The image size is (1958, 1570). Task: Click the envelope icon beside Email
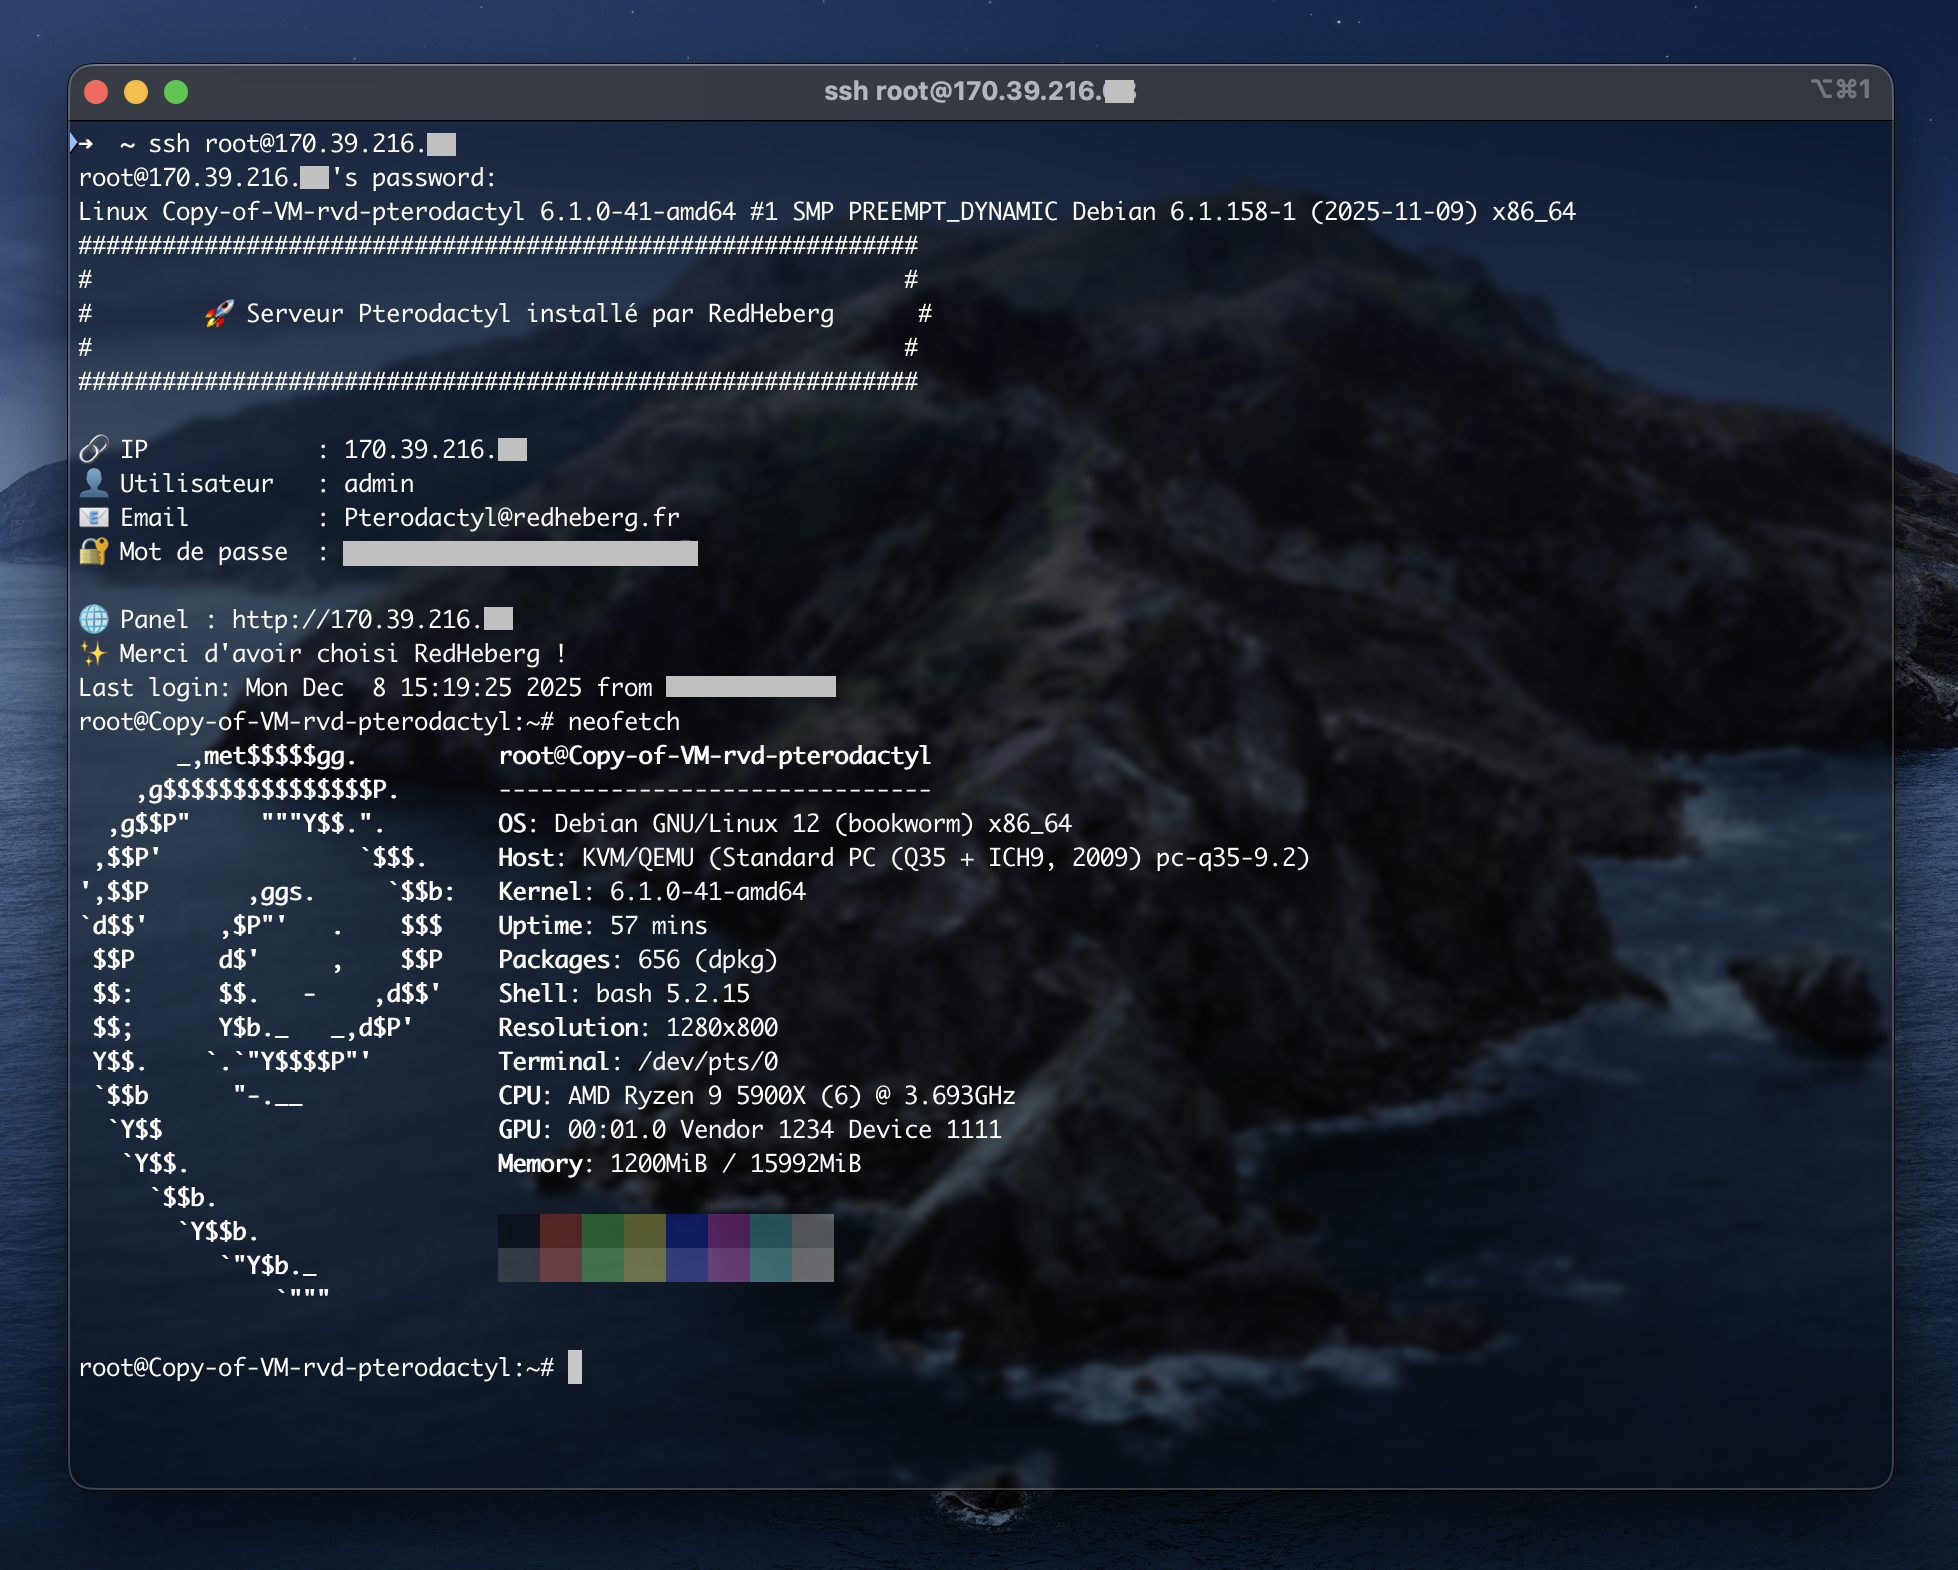pos(93,517)
